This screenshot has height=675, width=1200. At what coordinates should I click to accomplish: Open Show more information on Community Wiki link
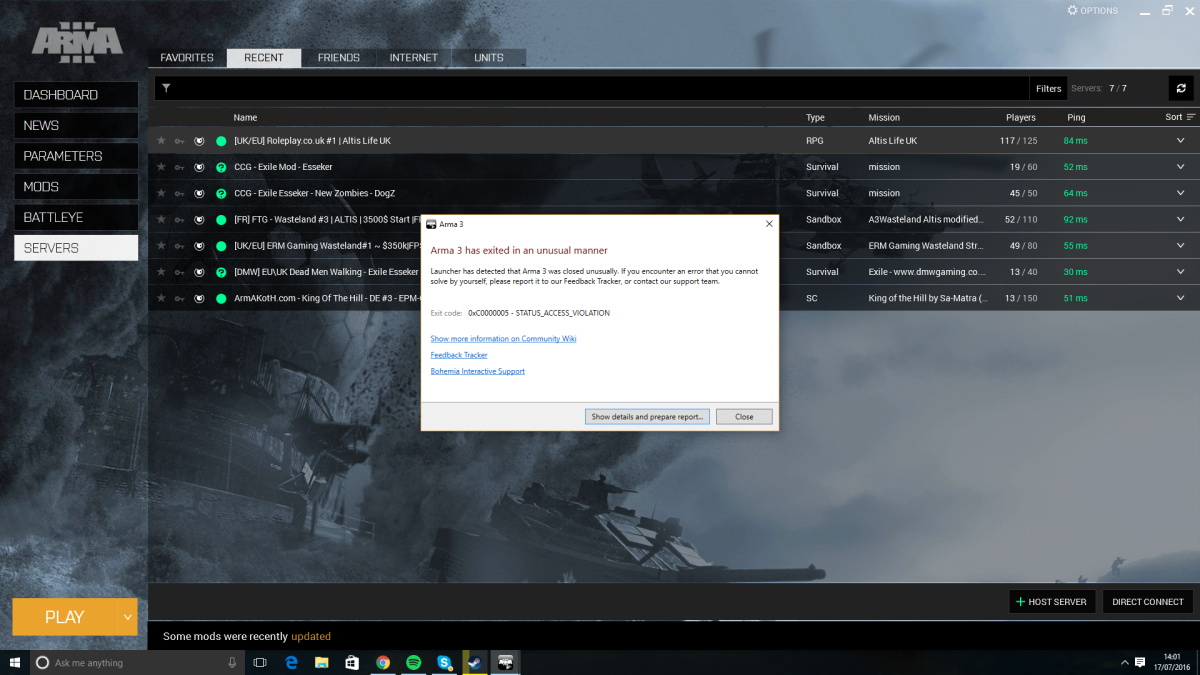point(503,339)
